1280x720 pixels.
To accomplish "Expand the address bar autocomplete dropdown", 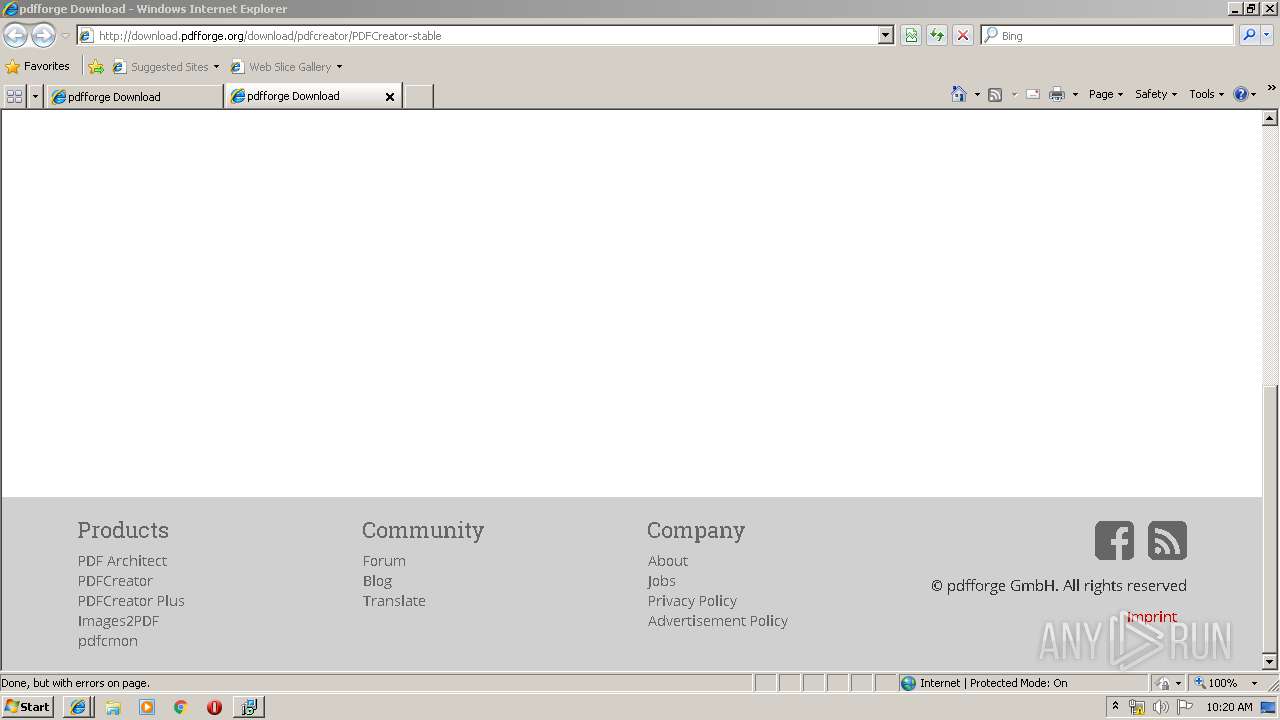I will 886,35.
